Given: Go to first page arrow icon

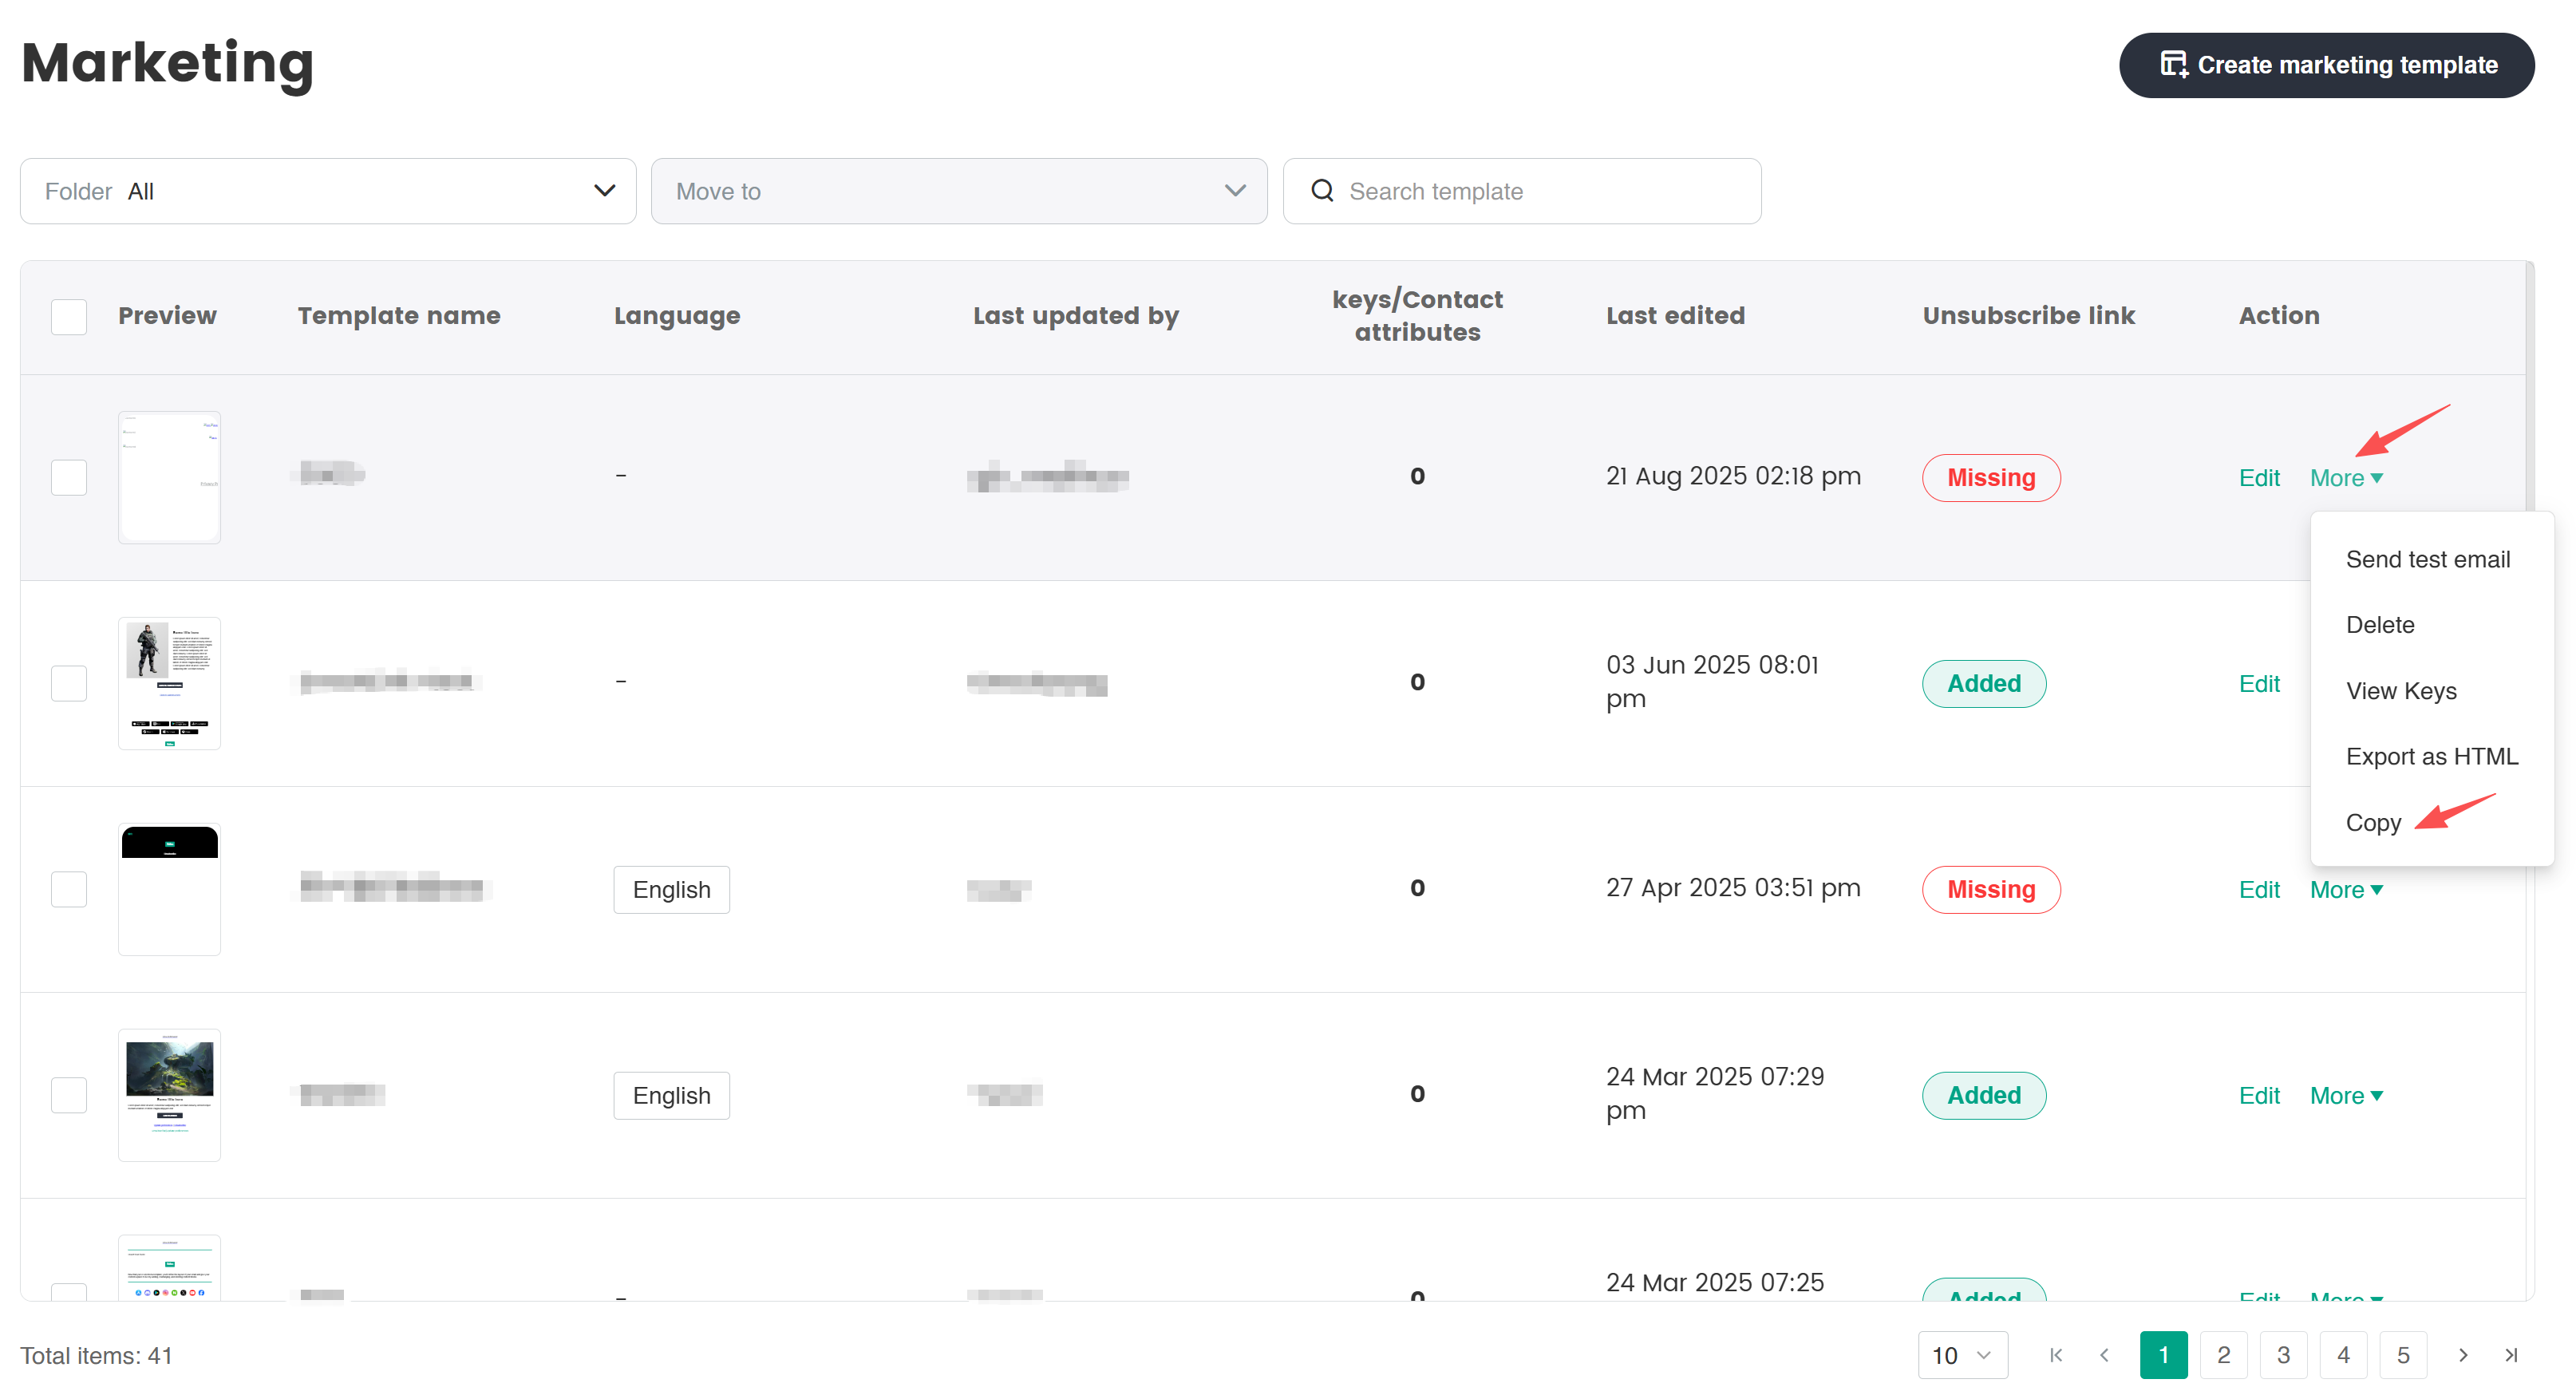Looking at the screenshot, I should (x=2055, y=1355).
